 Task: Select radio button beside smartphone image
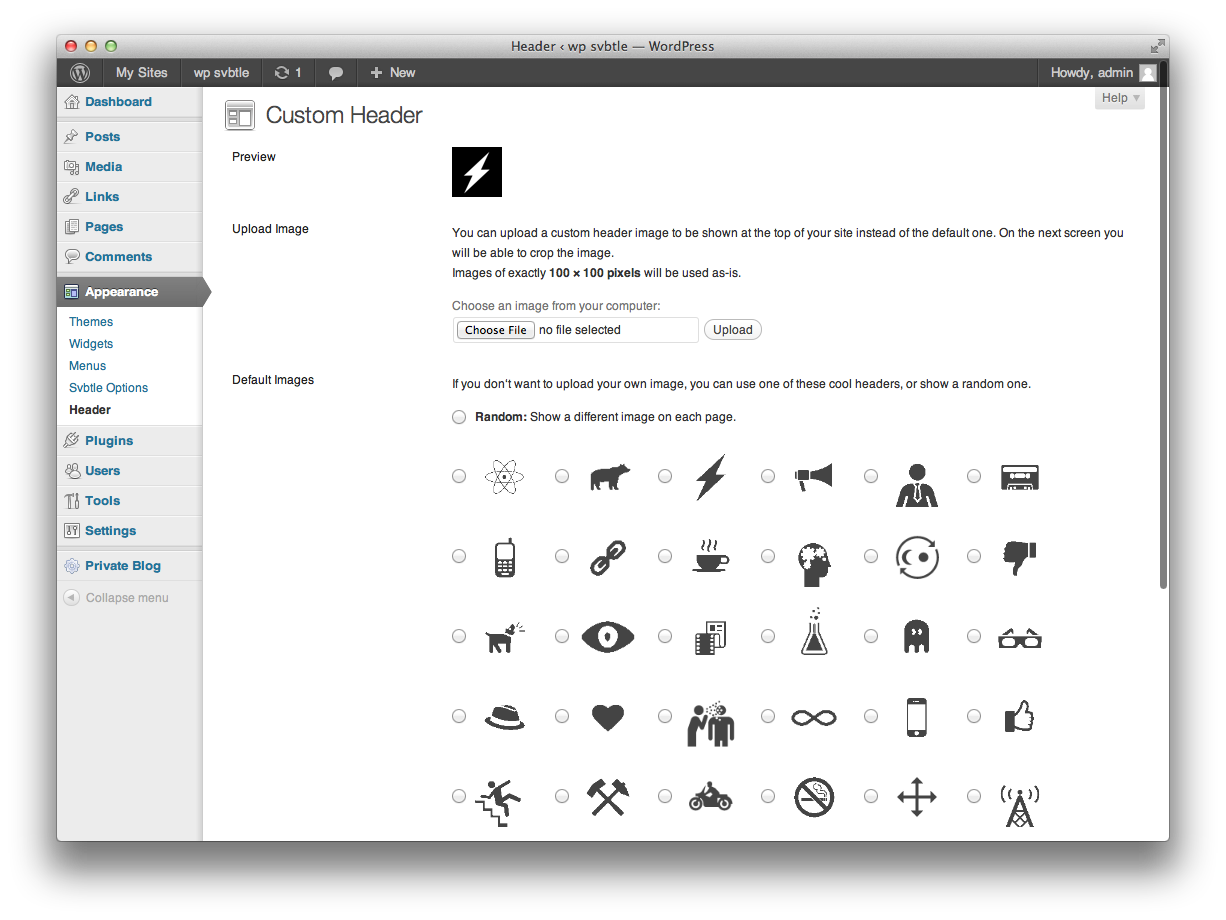pyautogui.click(x=871, y=716)
